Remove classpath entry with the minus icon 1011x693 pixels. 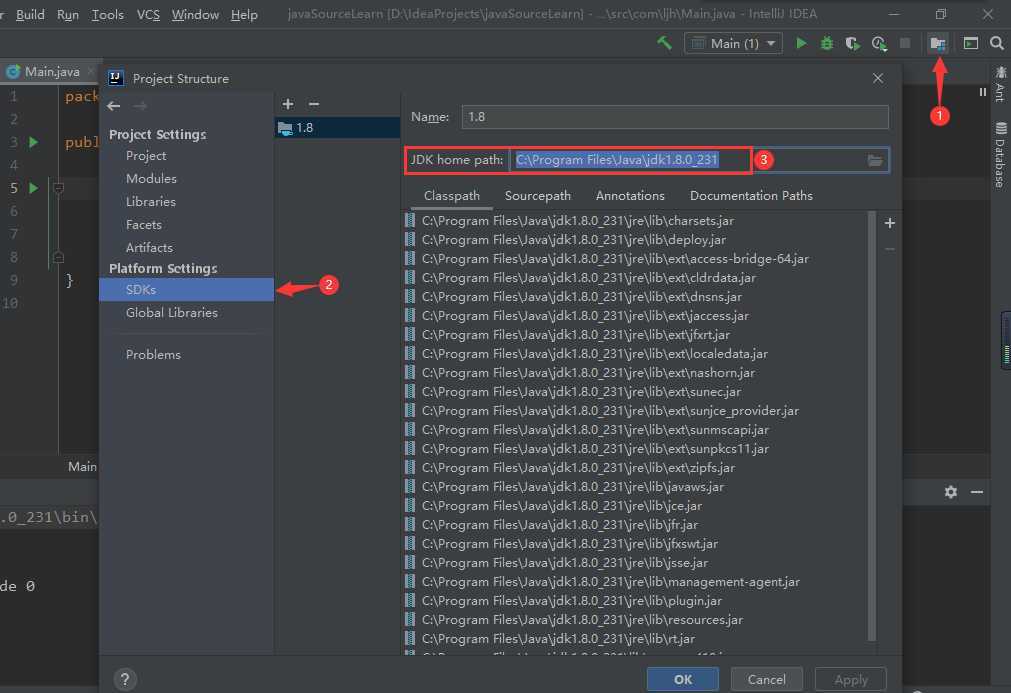coord(890,249)
